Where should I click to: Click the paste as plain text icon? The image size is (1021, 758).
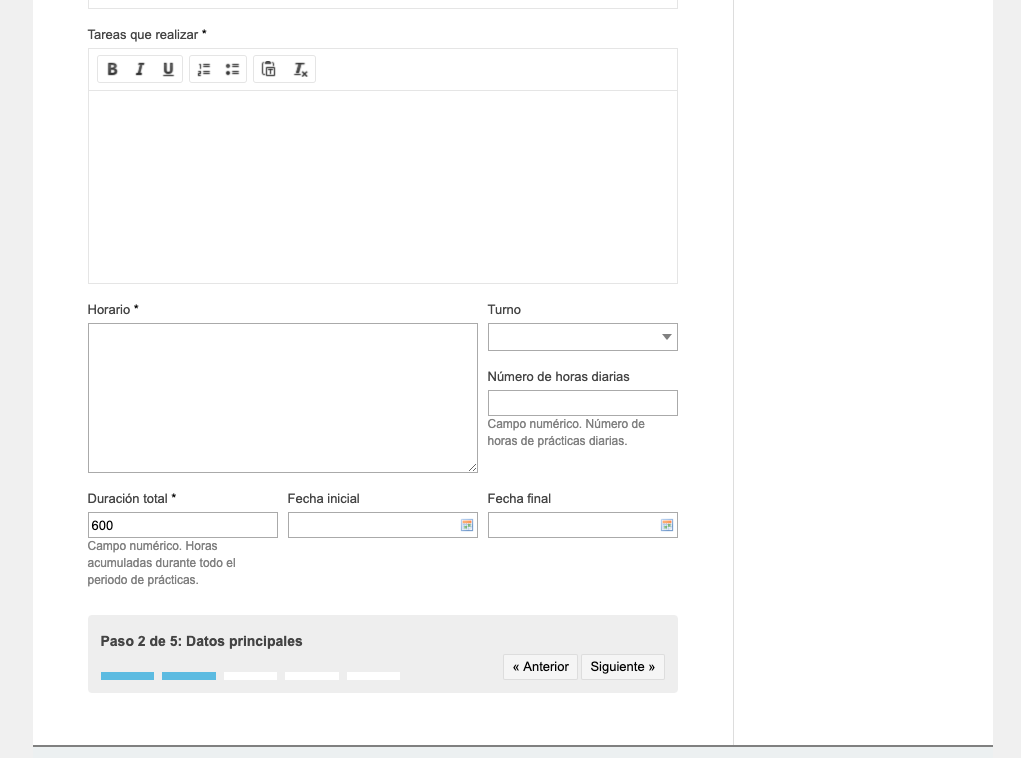point(269,70)
